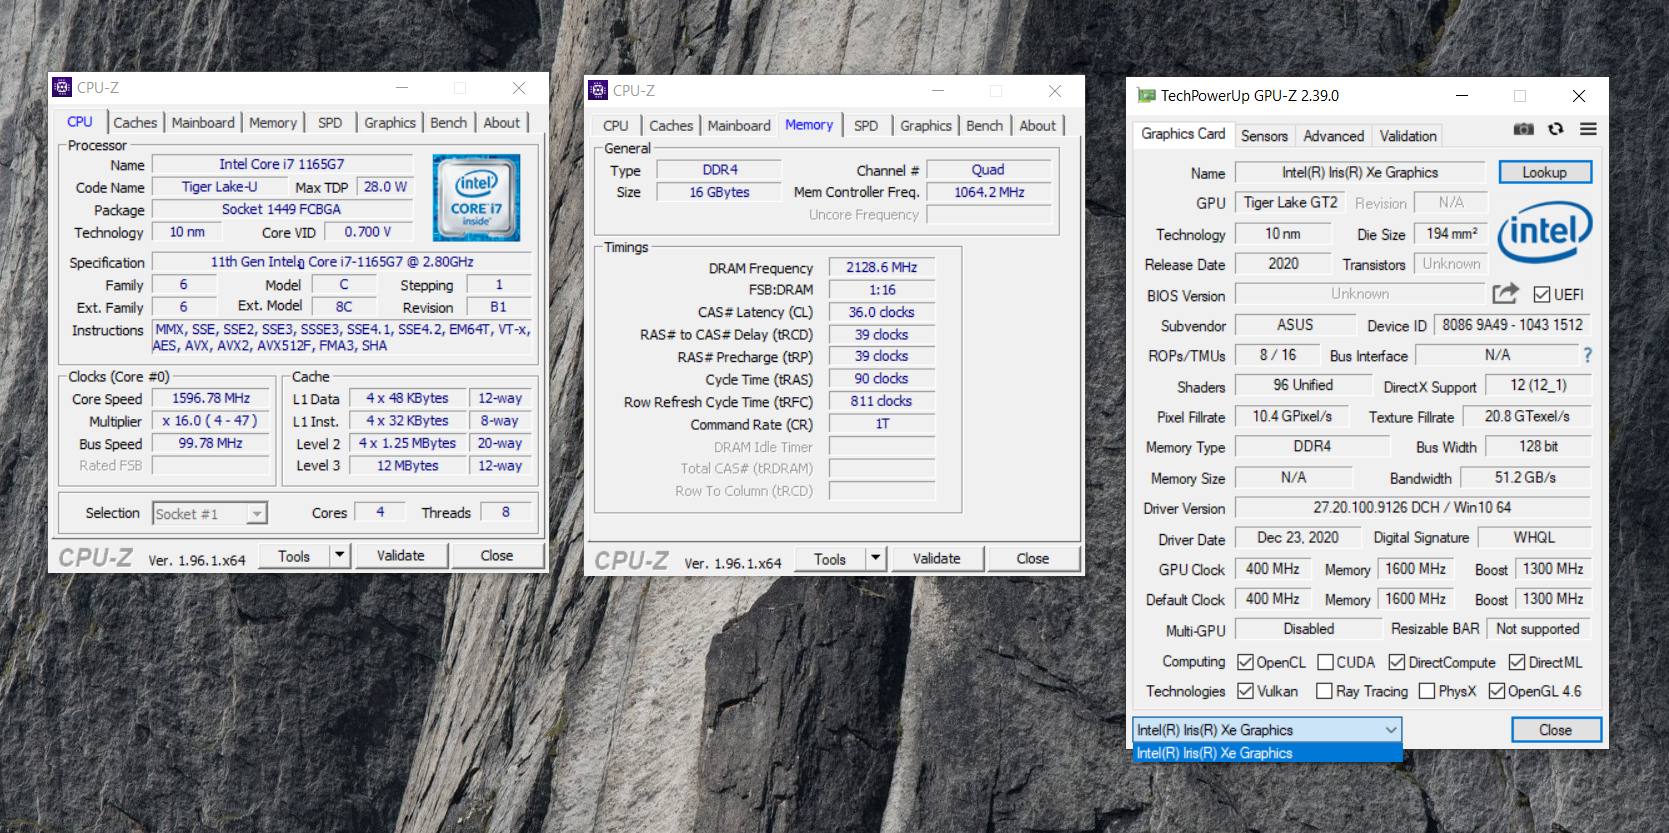1669x833 pixels.
Task: Click the Driver Version field
Action: (1412, 508)
